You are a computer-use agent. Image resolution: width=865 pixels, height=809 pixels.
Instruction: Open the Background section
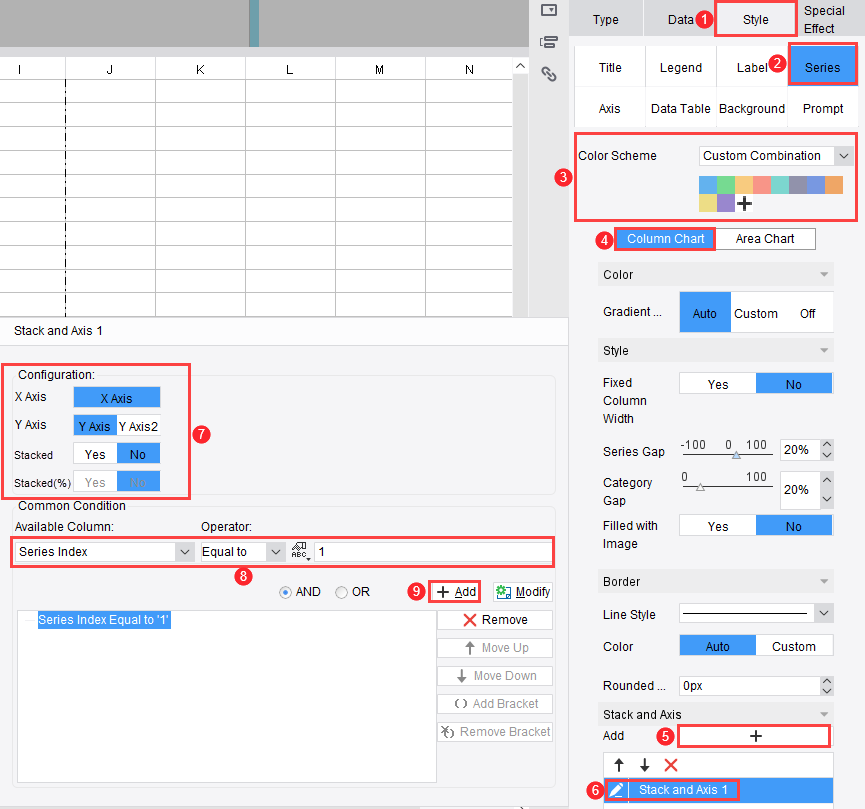[x=752, y=108]
